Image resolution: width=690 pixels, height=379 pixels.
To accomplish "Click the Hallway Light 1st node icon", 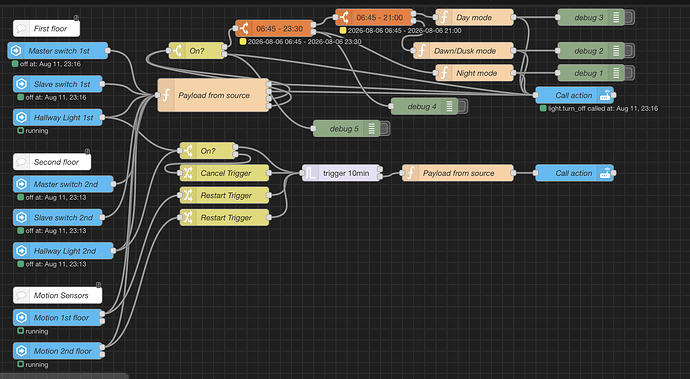I will click(x=21, y=118).
